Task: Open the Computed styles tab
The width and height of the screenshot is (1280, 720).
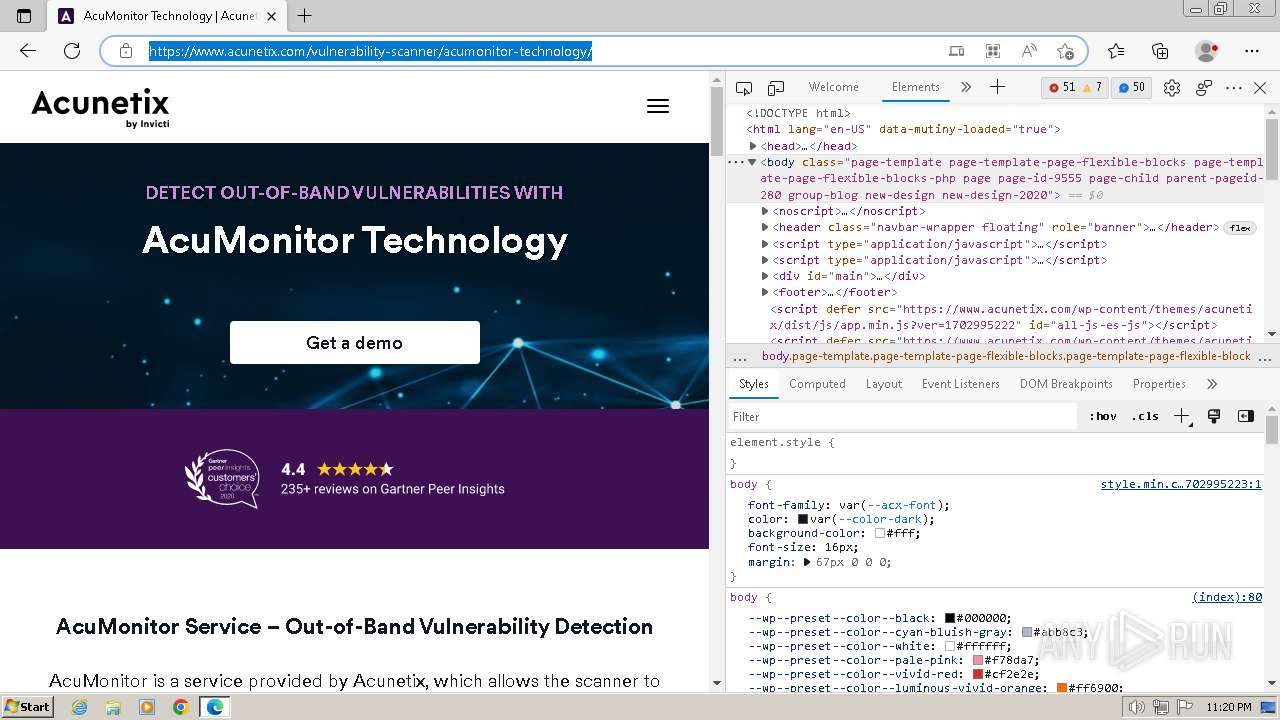Action: point(817,384)
